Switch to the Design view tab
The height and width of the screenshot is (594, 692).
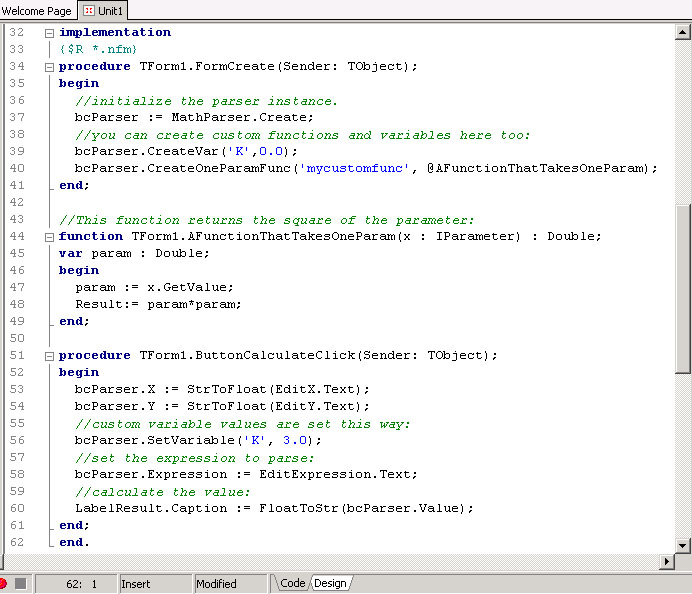(x=330, y=583)
